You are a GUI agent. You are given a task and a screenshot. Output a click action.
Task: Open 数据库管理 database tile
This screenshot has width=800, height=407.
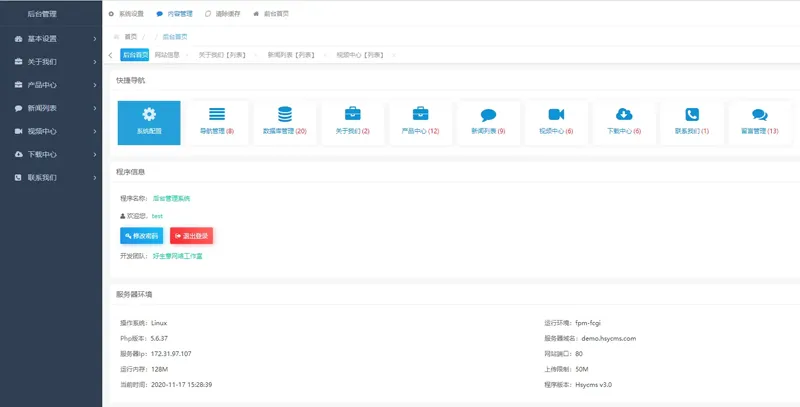(x=285, y=122)
